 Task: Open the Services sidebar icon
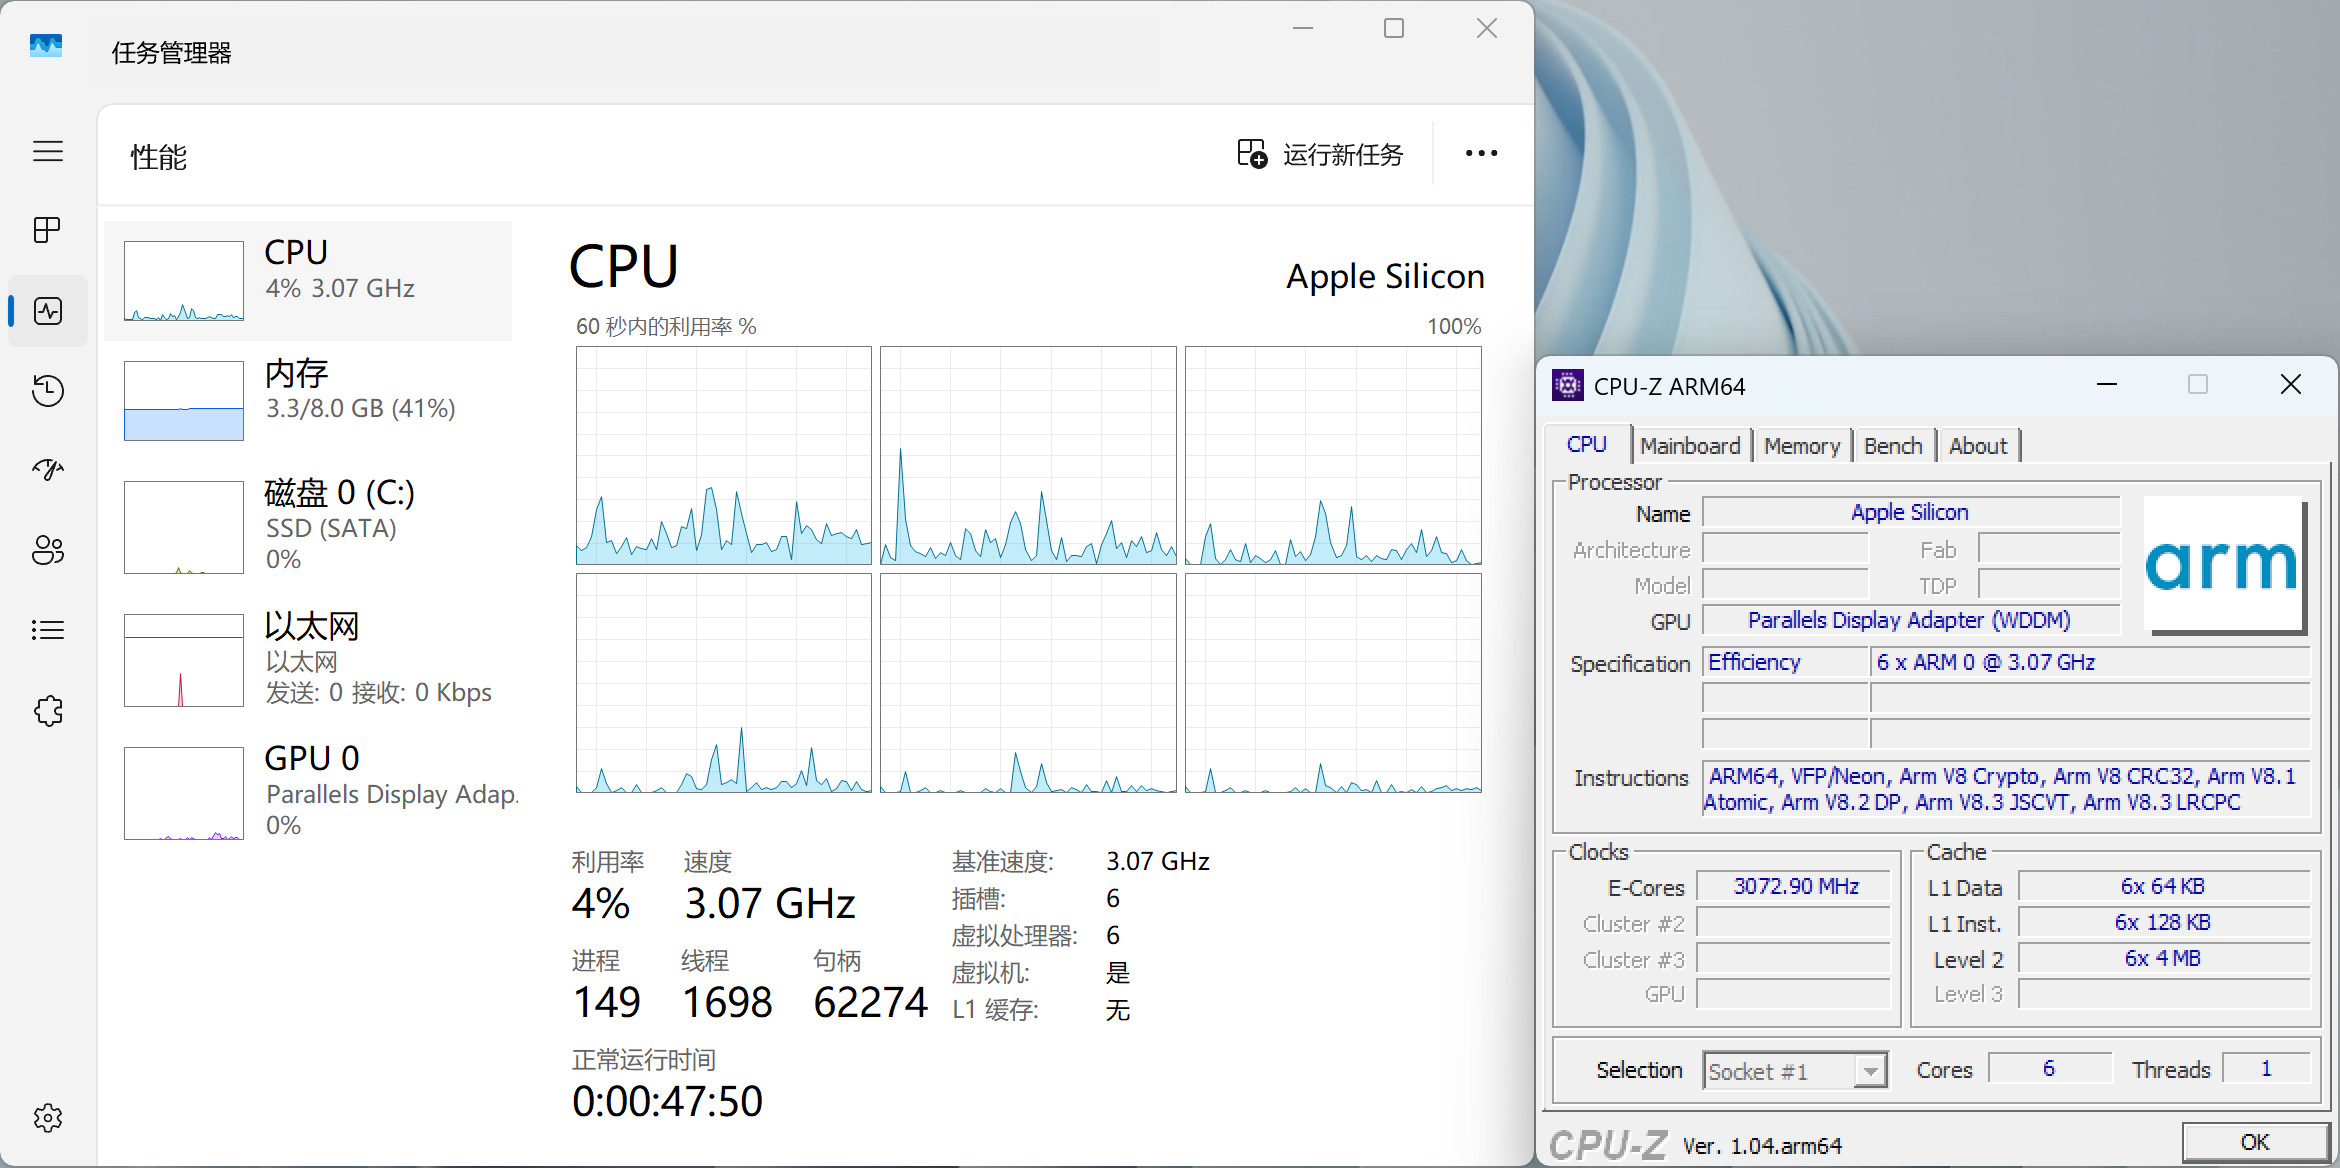[x=48, y=711]
